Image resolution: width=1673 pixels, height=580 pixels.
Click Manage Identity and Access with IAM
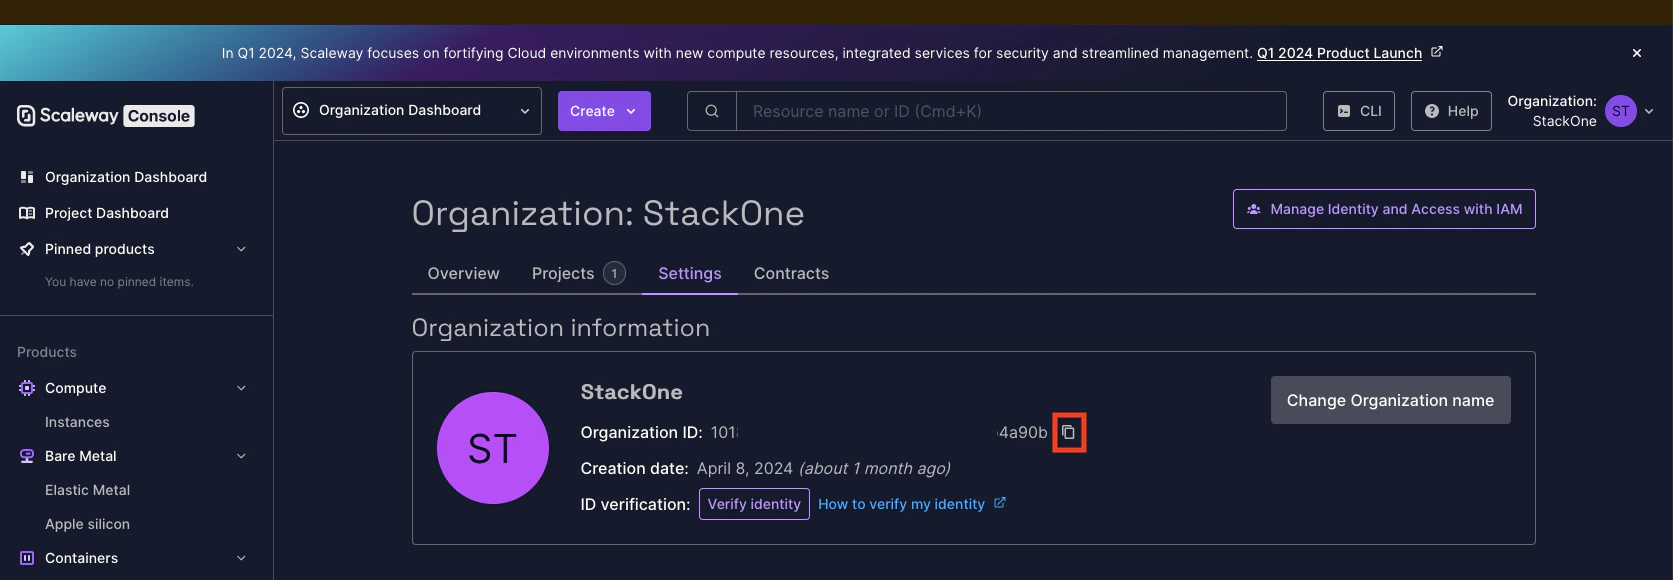click(x=1384, y=209)
